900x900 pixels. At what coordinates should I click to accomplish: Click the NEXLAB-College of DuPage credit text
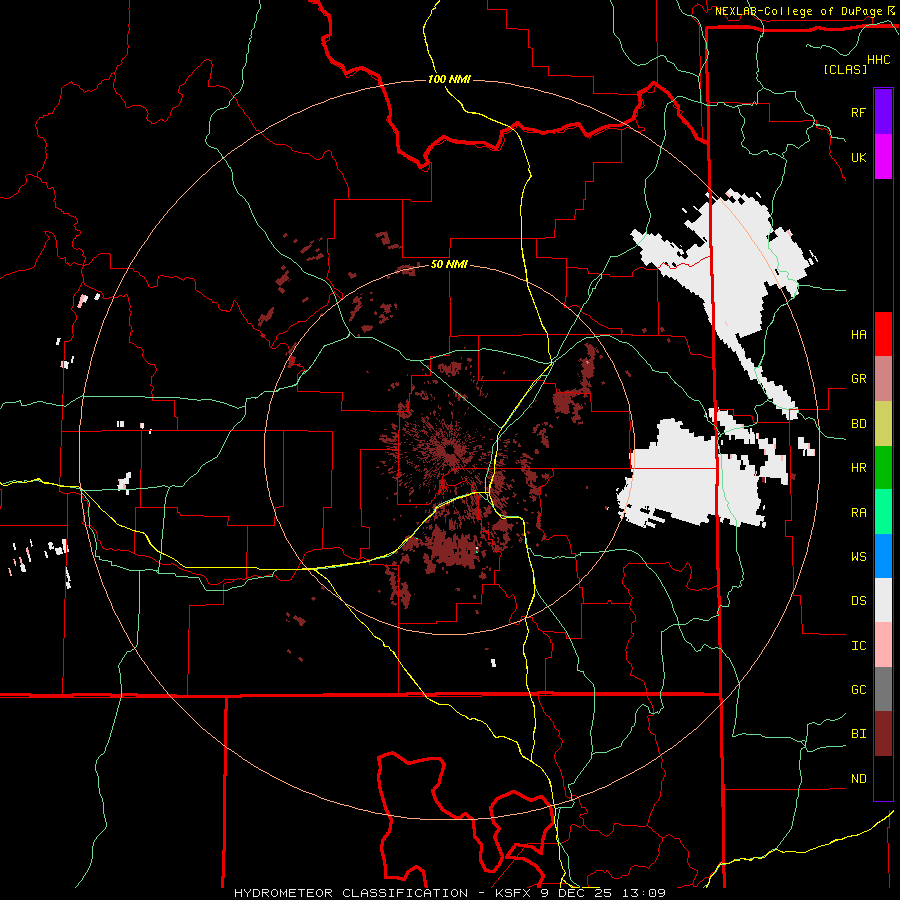tap(798, 11)
